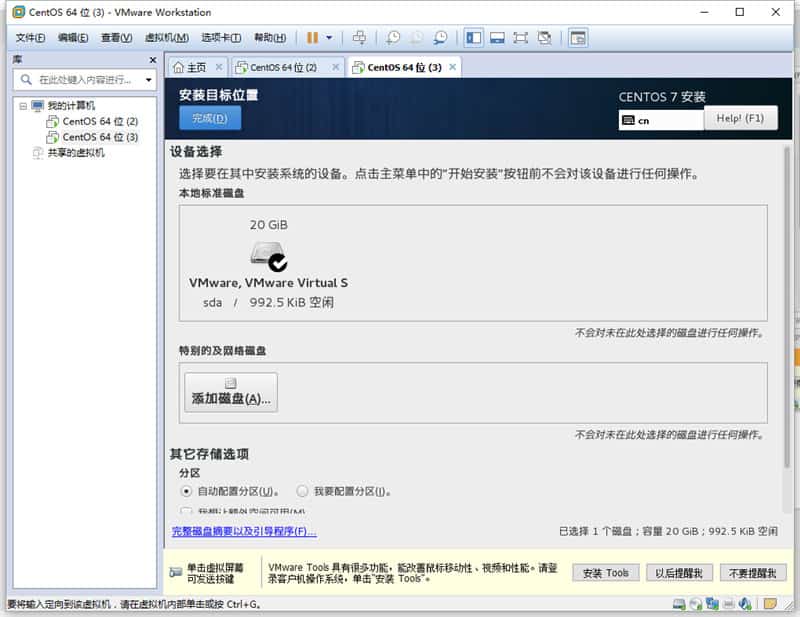Viewport: 800px width, 617px height.
Task: Select 自动配置分区 radio button
Action: click(x=186, y=492)
